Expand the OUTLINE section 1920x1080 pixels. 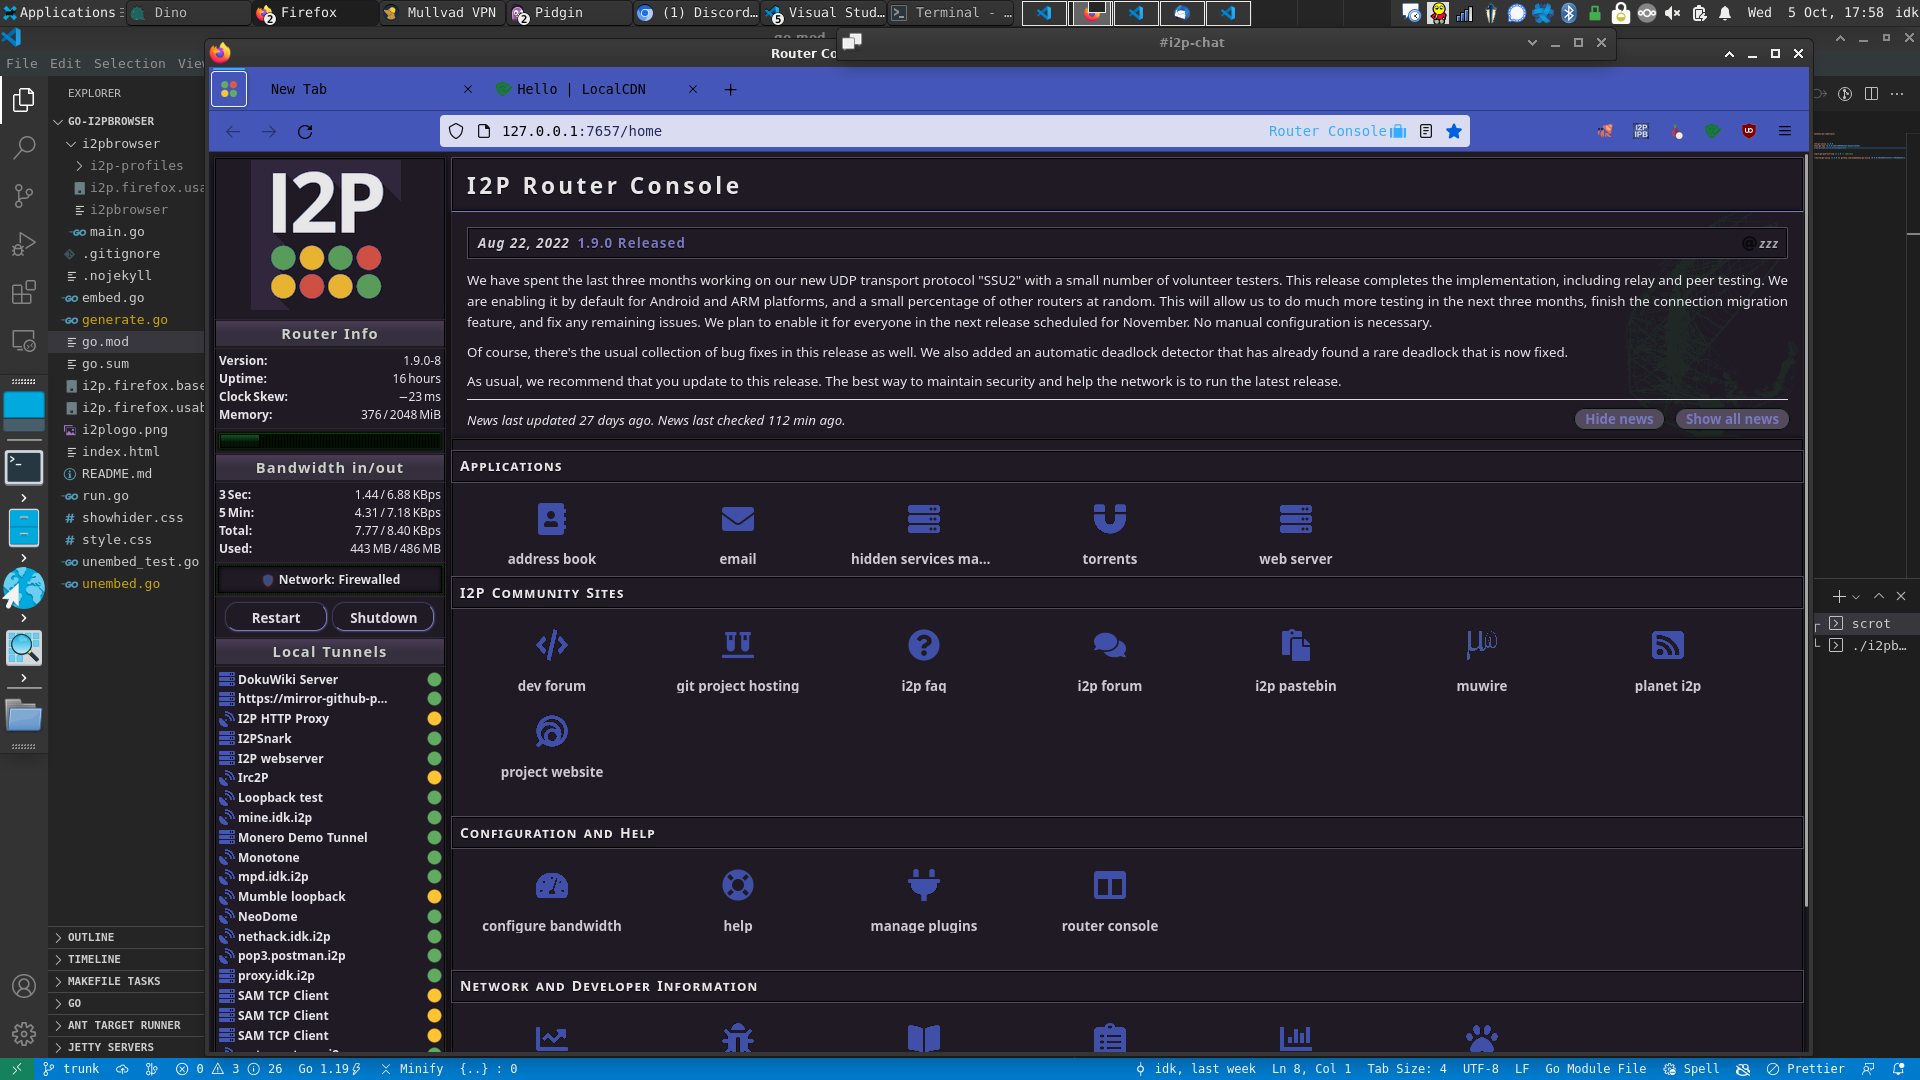128,937
